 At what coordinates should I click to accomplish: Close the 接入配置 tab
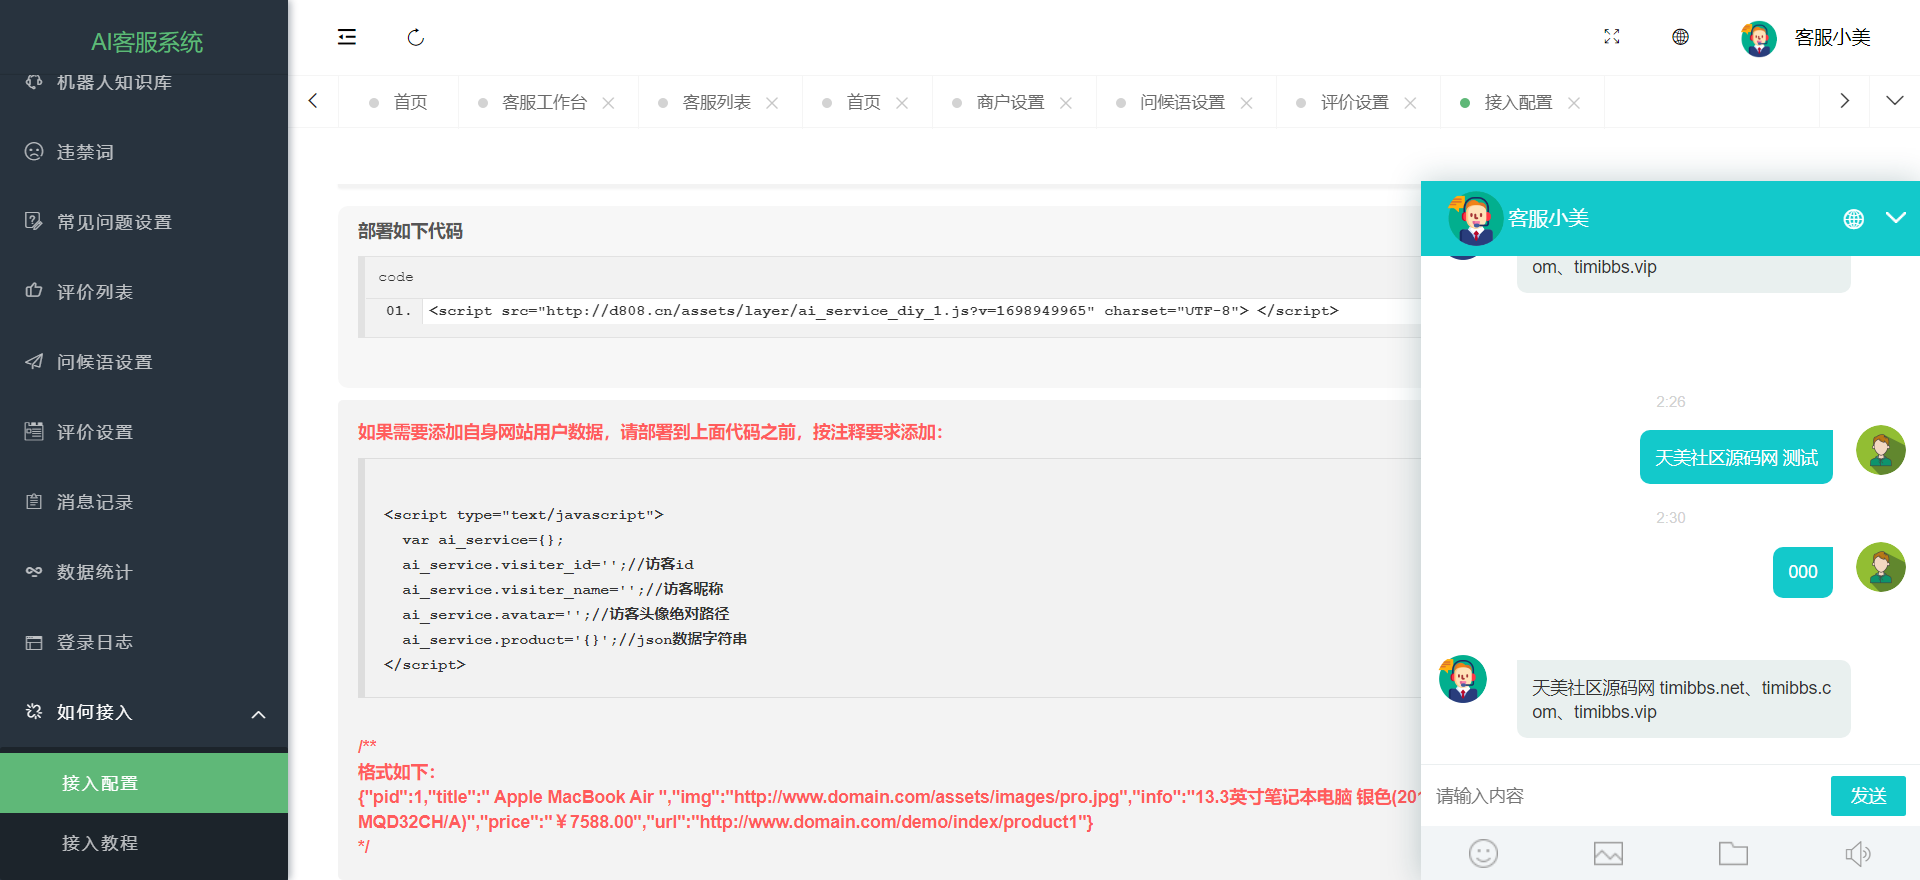pos(1574,103)
